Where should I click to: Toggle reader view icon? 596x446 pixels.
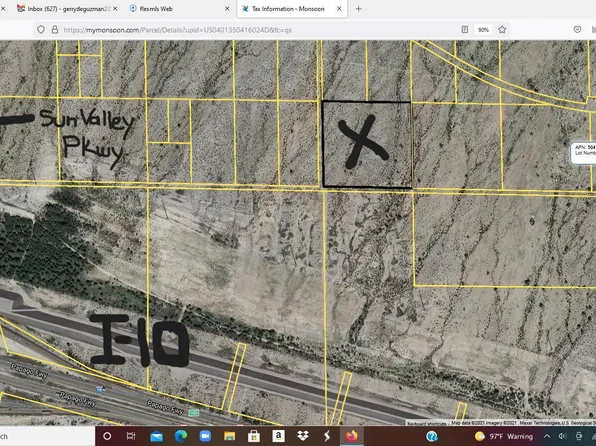(x=464, y=30)
